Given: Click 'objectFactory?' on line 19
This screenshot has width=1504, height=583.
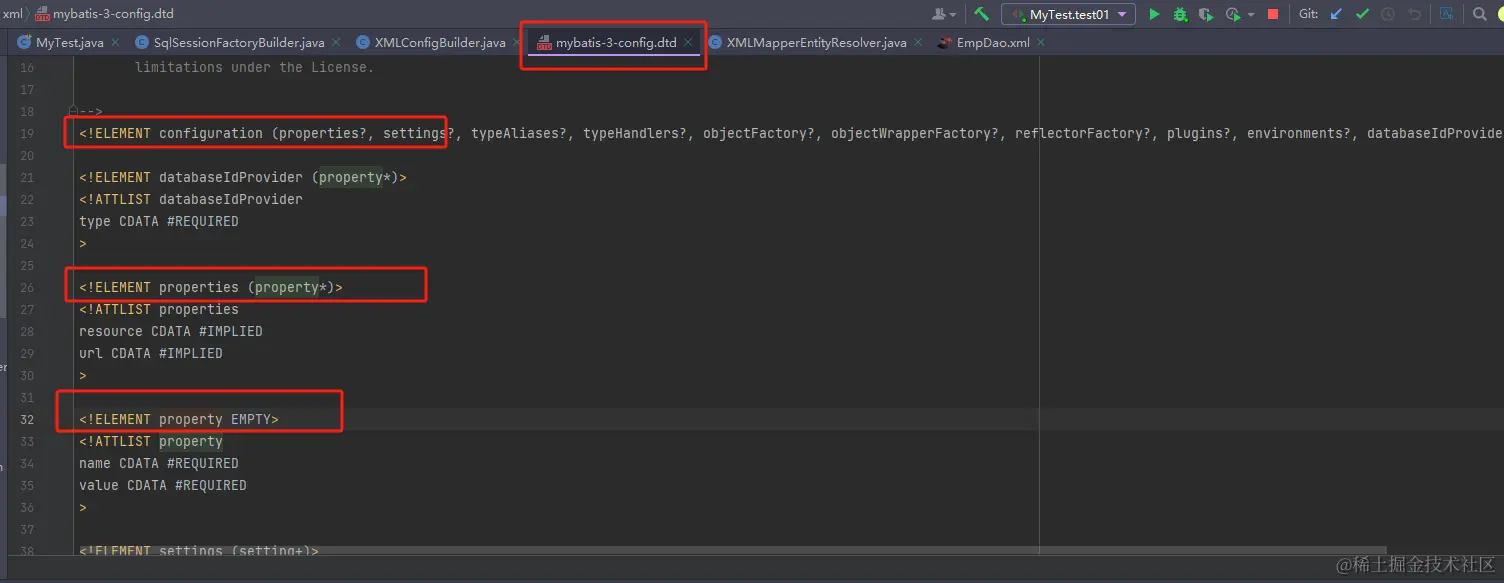Looking at the screenshot, I should tap(759, 133).
